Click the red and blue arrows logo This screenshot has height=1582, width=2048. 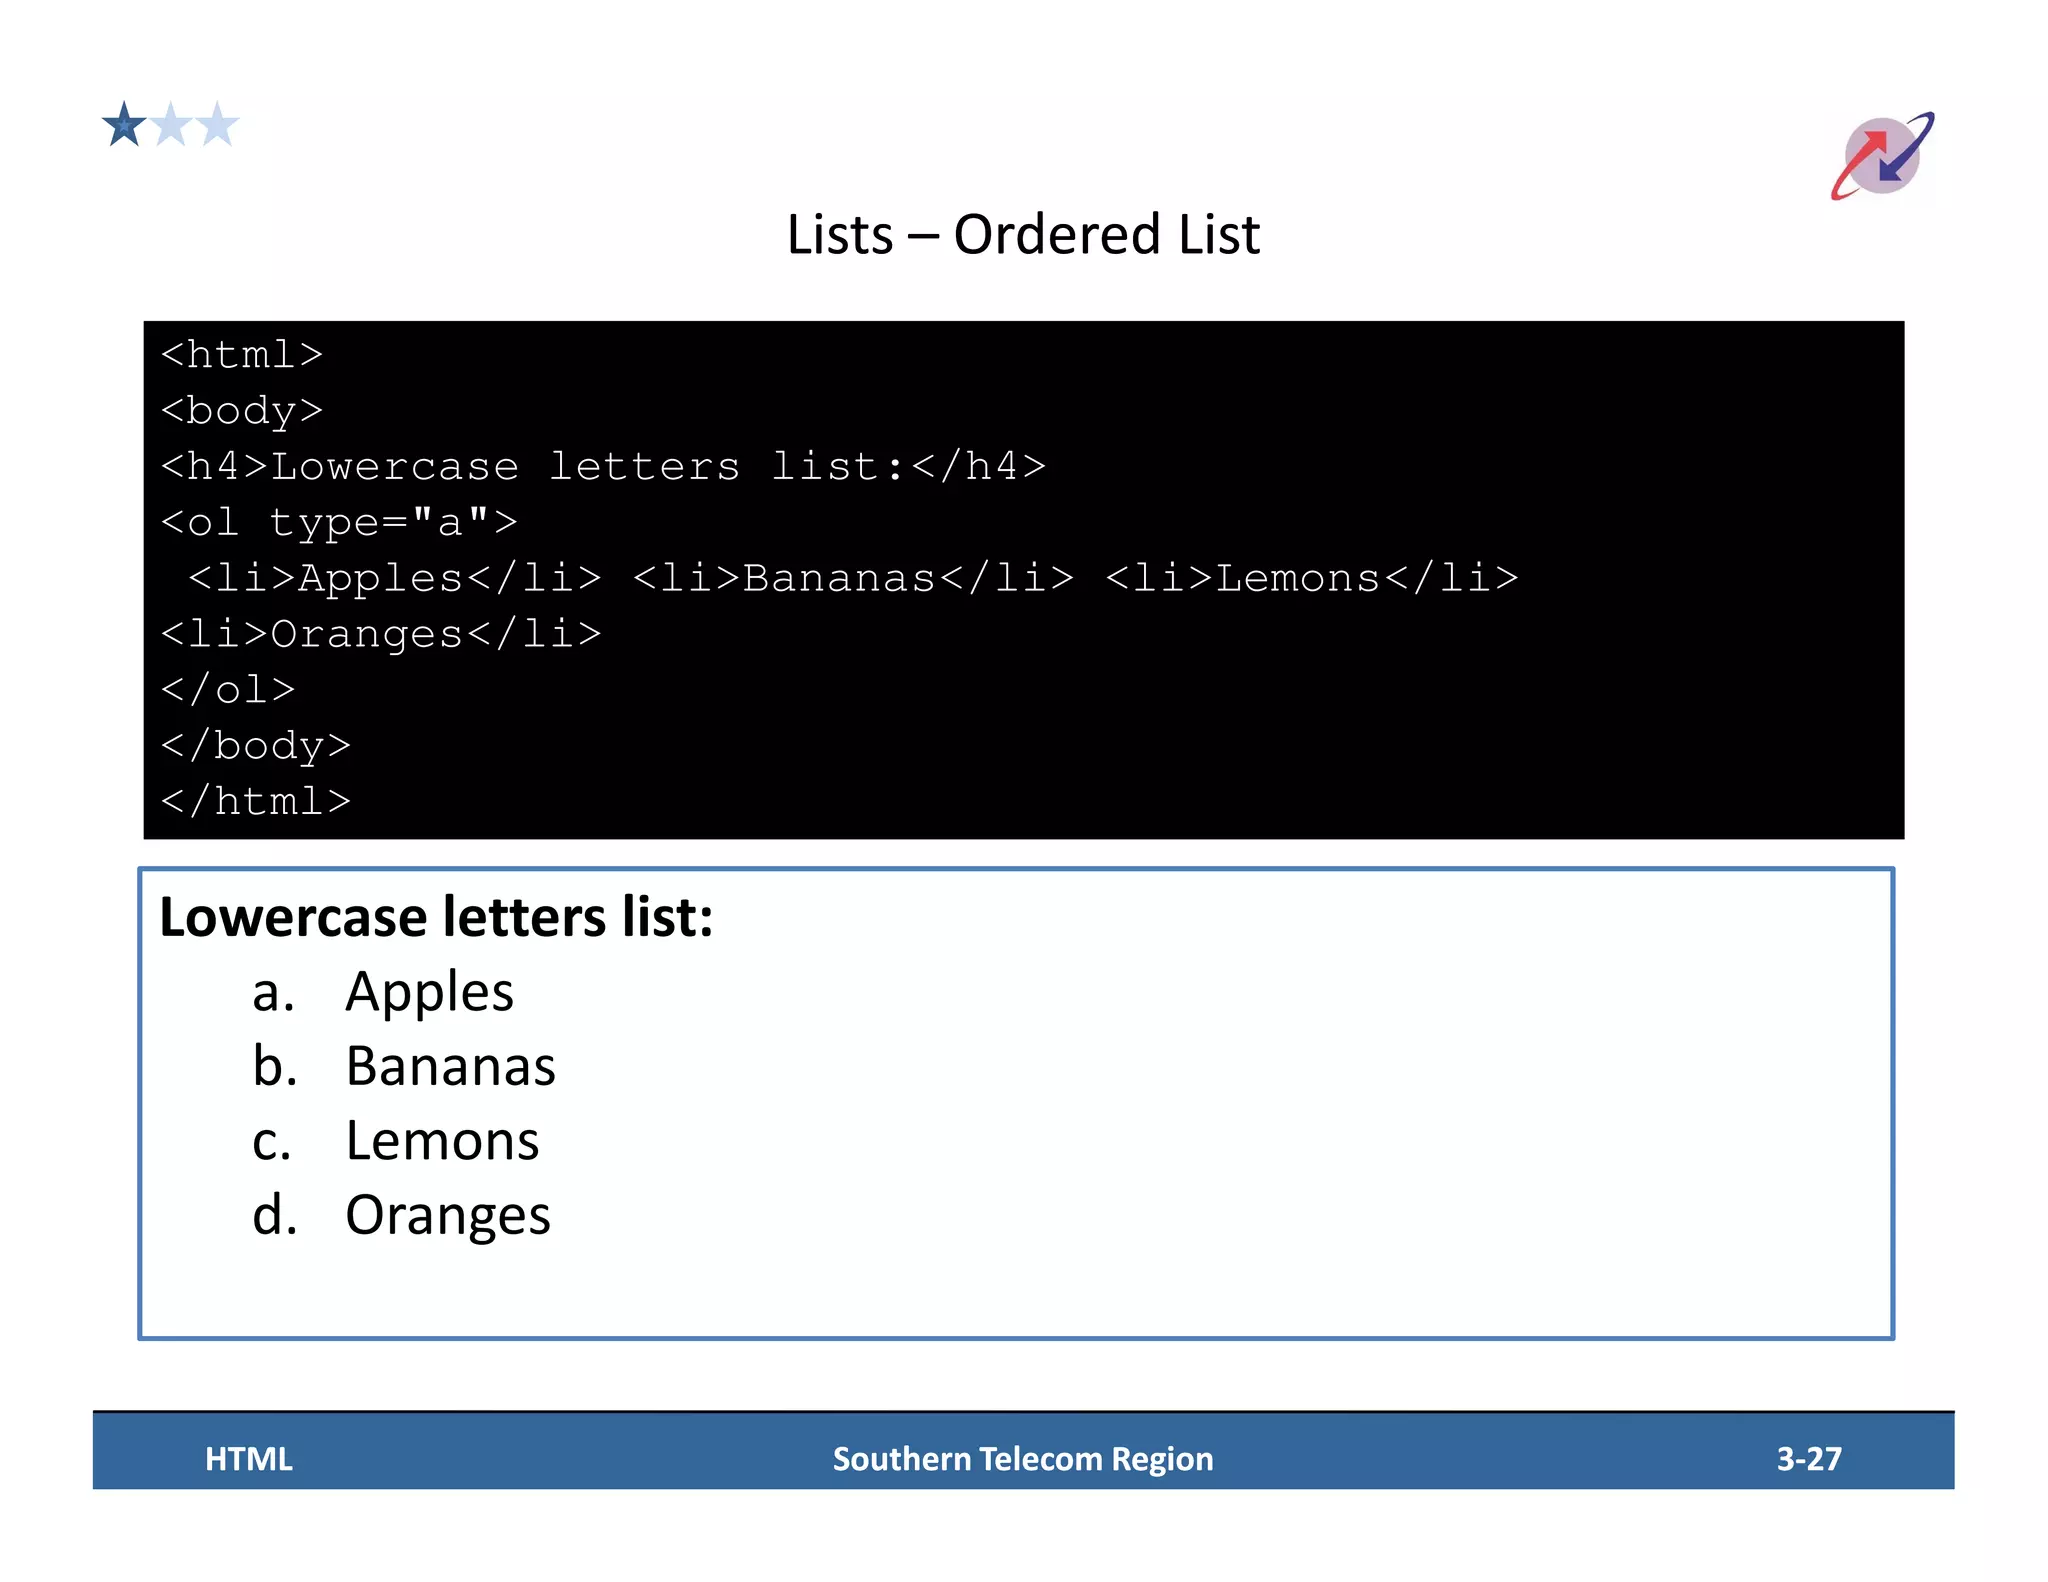[1882, 156]
